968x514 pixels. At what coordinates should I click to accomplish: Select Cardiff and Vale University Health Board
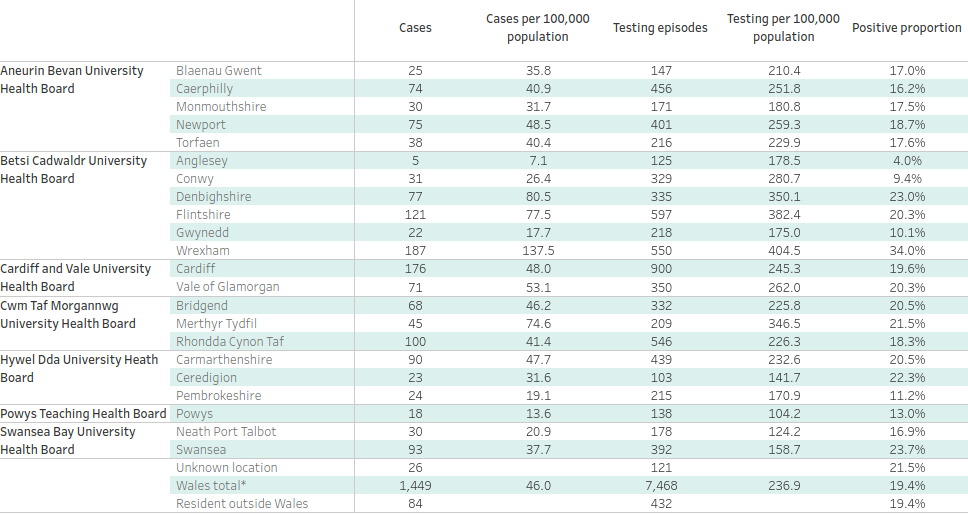(75, 278)
